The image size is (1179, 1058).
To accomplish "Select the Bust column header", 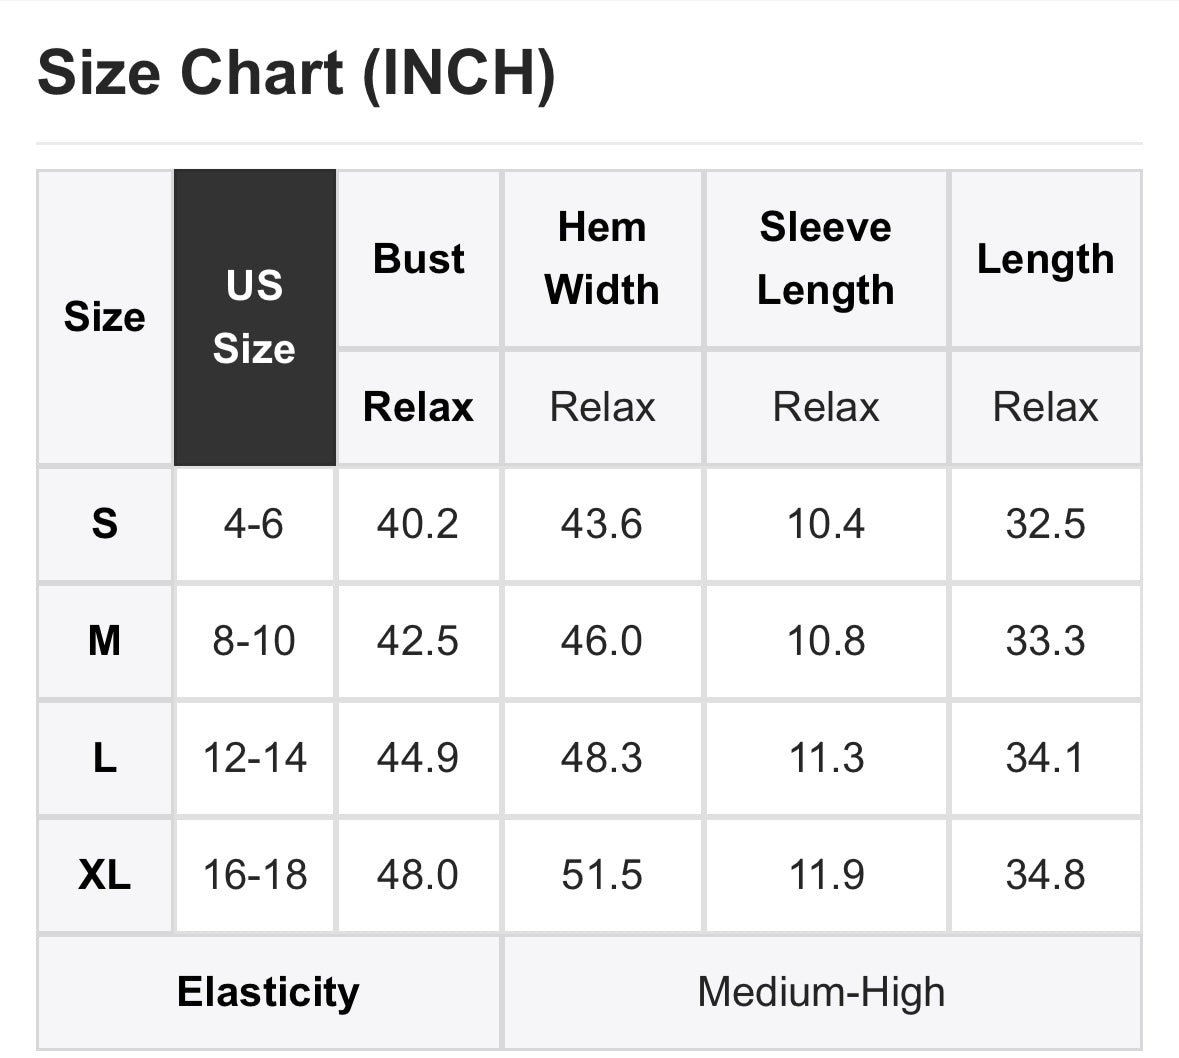I will 419,259.
